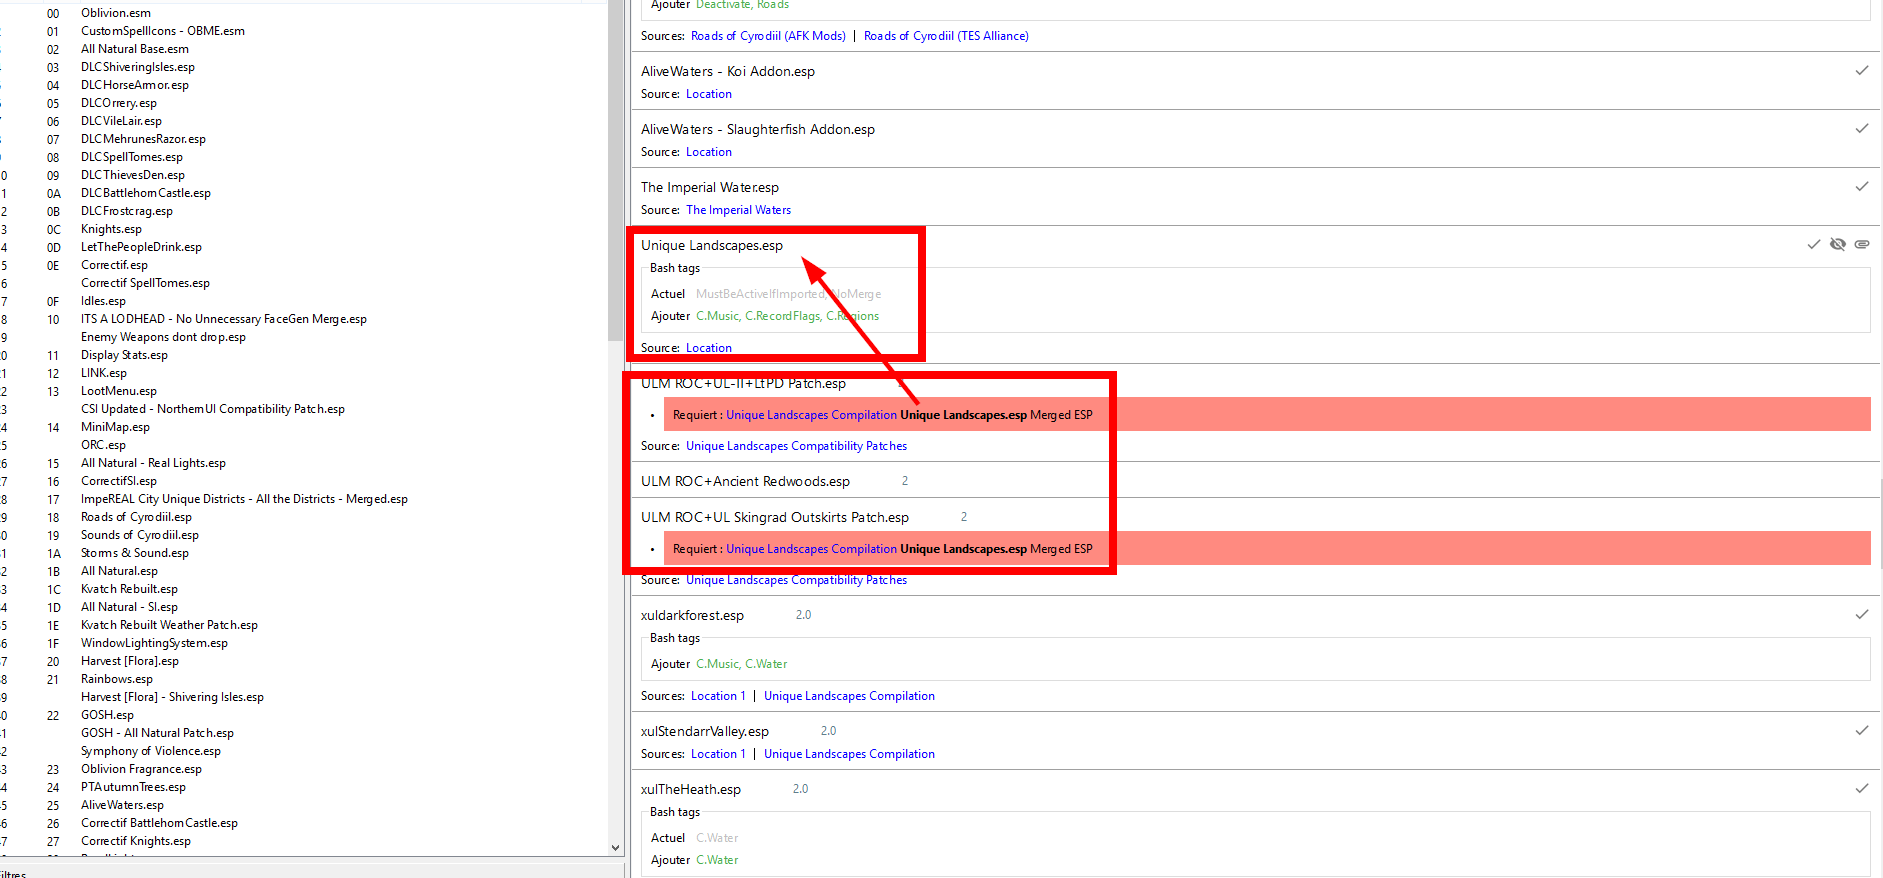Follow Unique Landscapes Compilation link in Skingrad Outskirts requirement
The height and width of the screenshot is (878, 1883).
(811, 549)
